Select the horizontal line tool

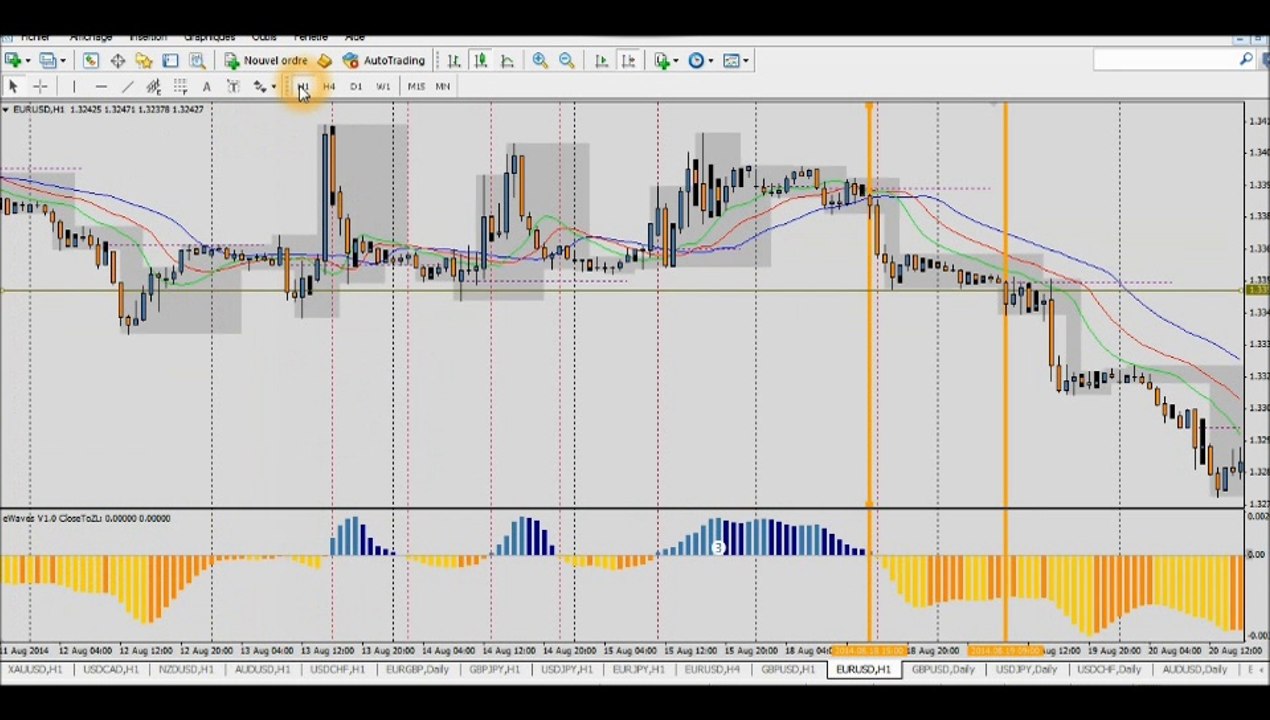pyautogui.click(x=100, y=87)
